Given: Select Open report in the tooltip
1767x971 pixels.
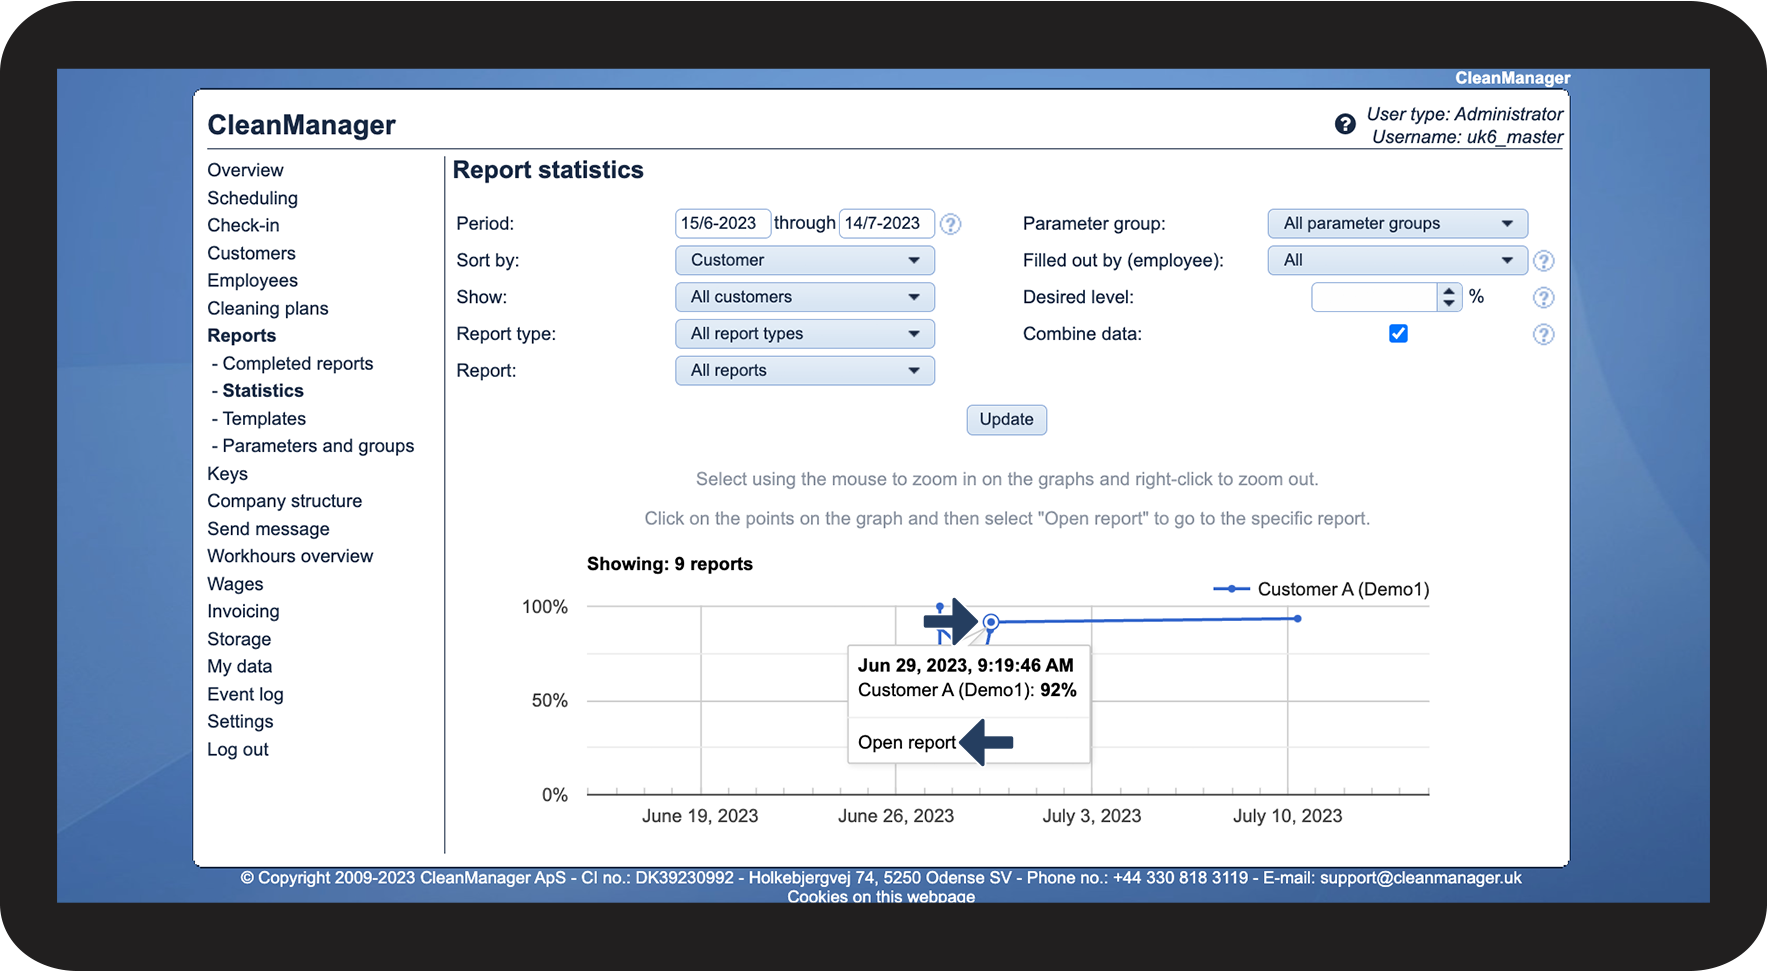Looking at the screenshot, I should (x=906, y=742).
